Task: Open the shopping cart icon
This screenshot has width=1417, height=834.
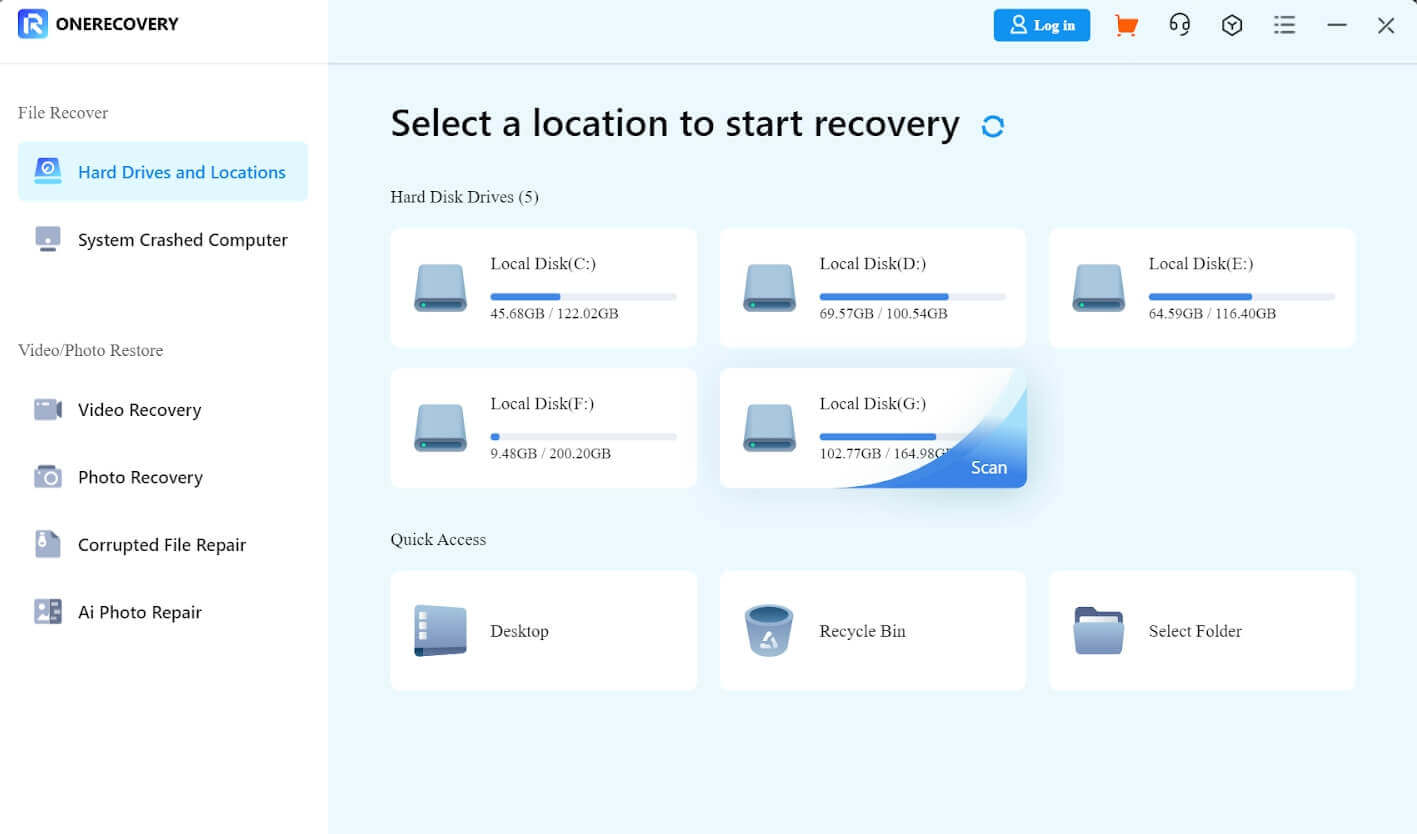Action: pos(1126,26)
